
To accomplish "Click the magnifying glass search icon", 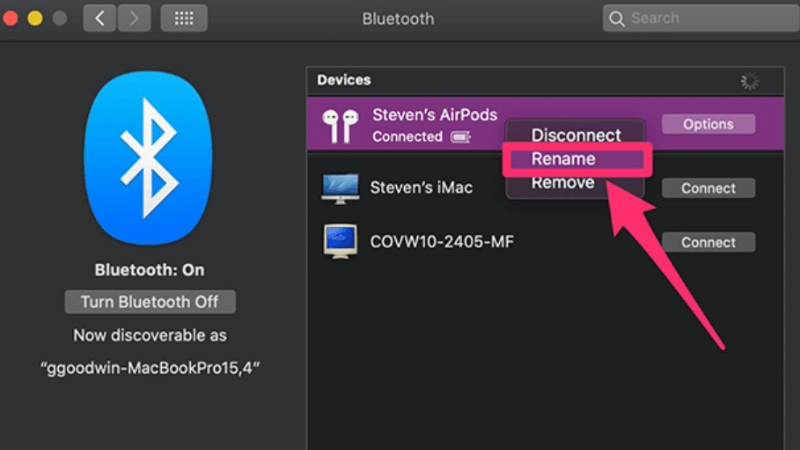I will pos(617,18).
